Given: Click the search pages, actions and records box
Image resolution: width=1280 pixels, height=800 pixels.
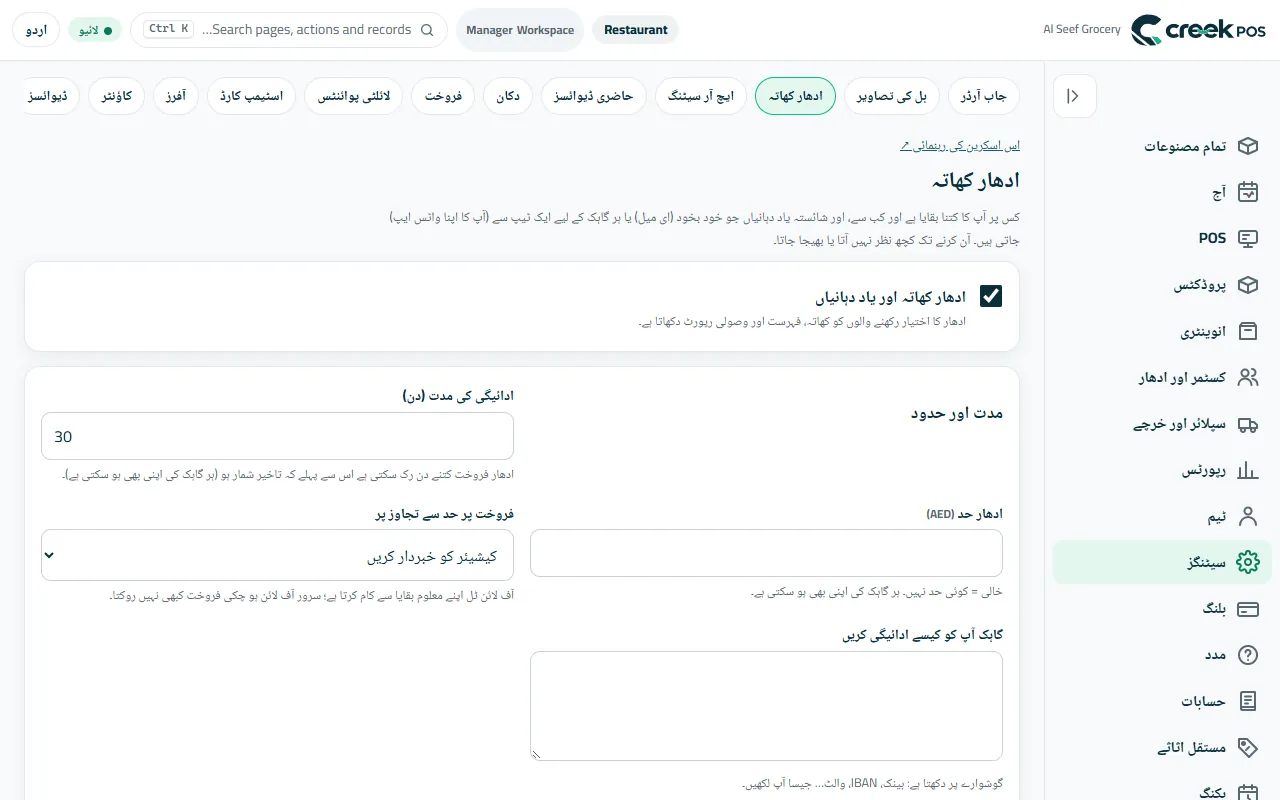Looking at the screenshot, I should [289, 30].
